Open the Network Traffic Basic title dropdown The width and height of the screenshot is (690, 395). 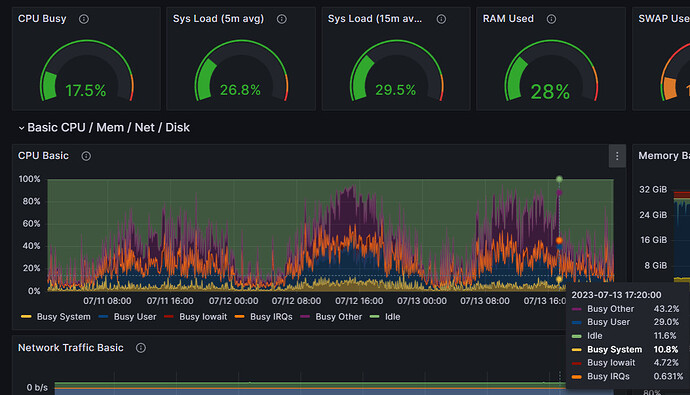point(70,347)
